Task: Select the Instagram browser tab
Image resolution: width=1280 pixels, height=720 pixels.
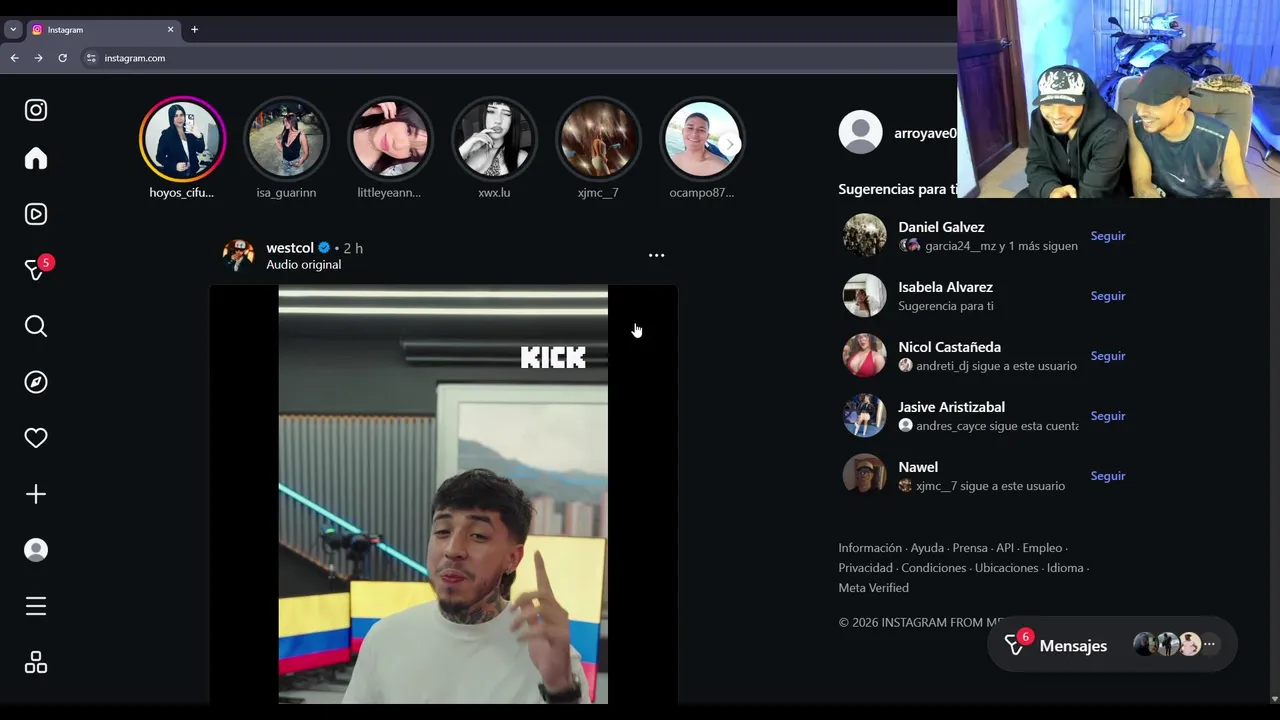Action: [102, 29]
